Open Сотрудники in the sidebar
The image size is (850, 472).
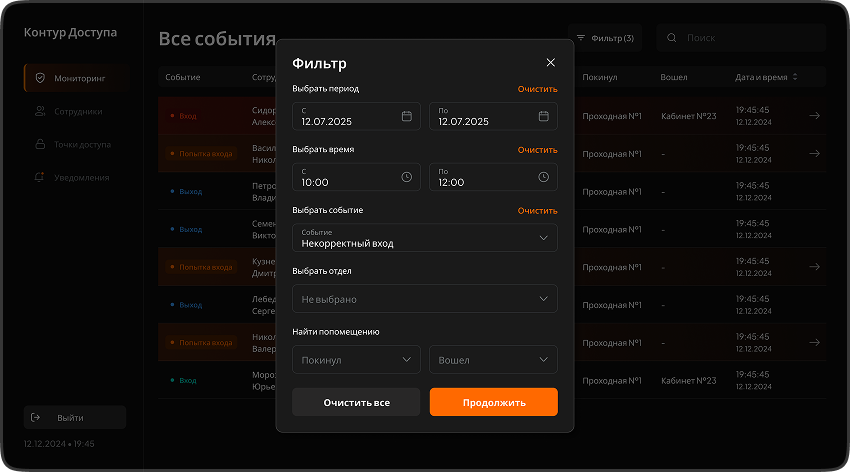[77, 111]
